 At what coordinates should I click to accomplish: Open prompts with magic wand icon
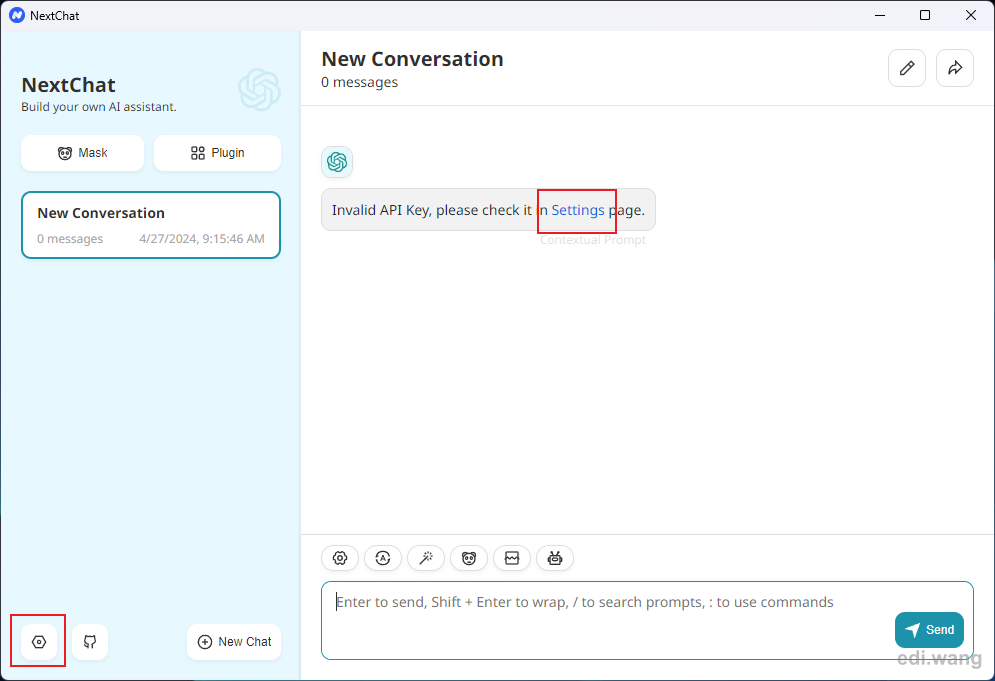[426, 558]
